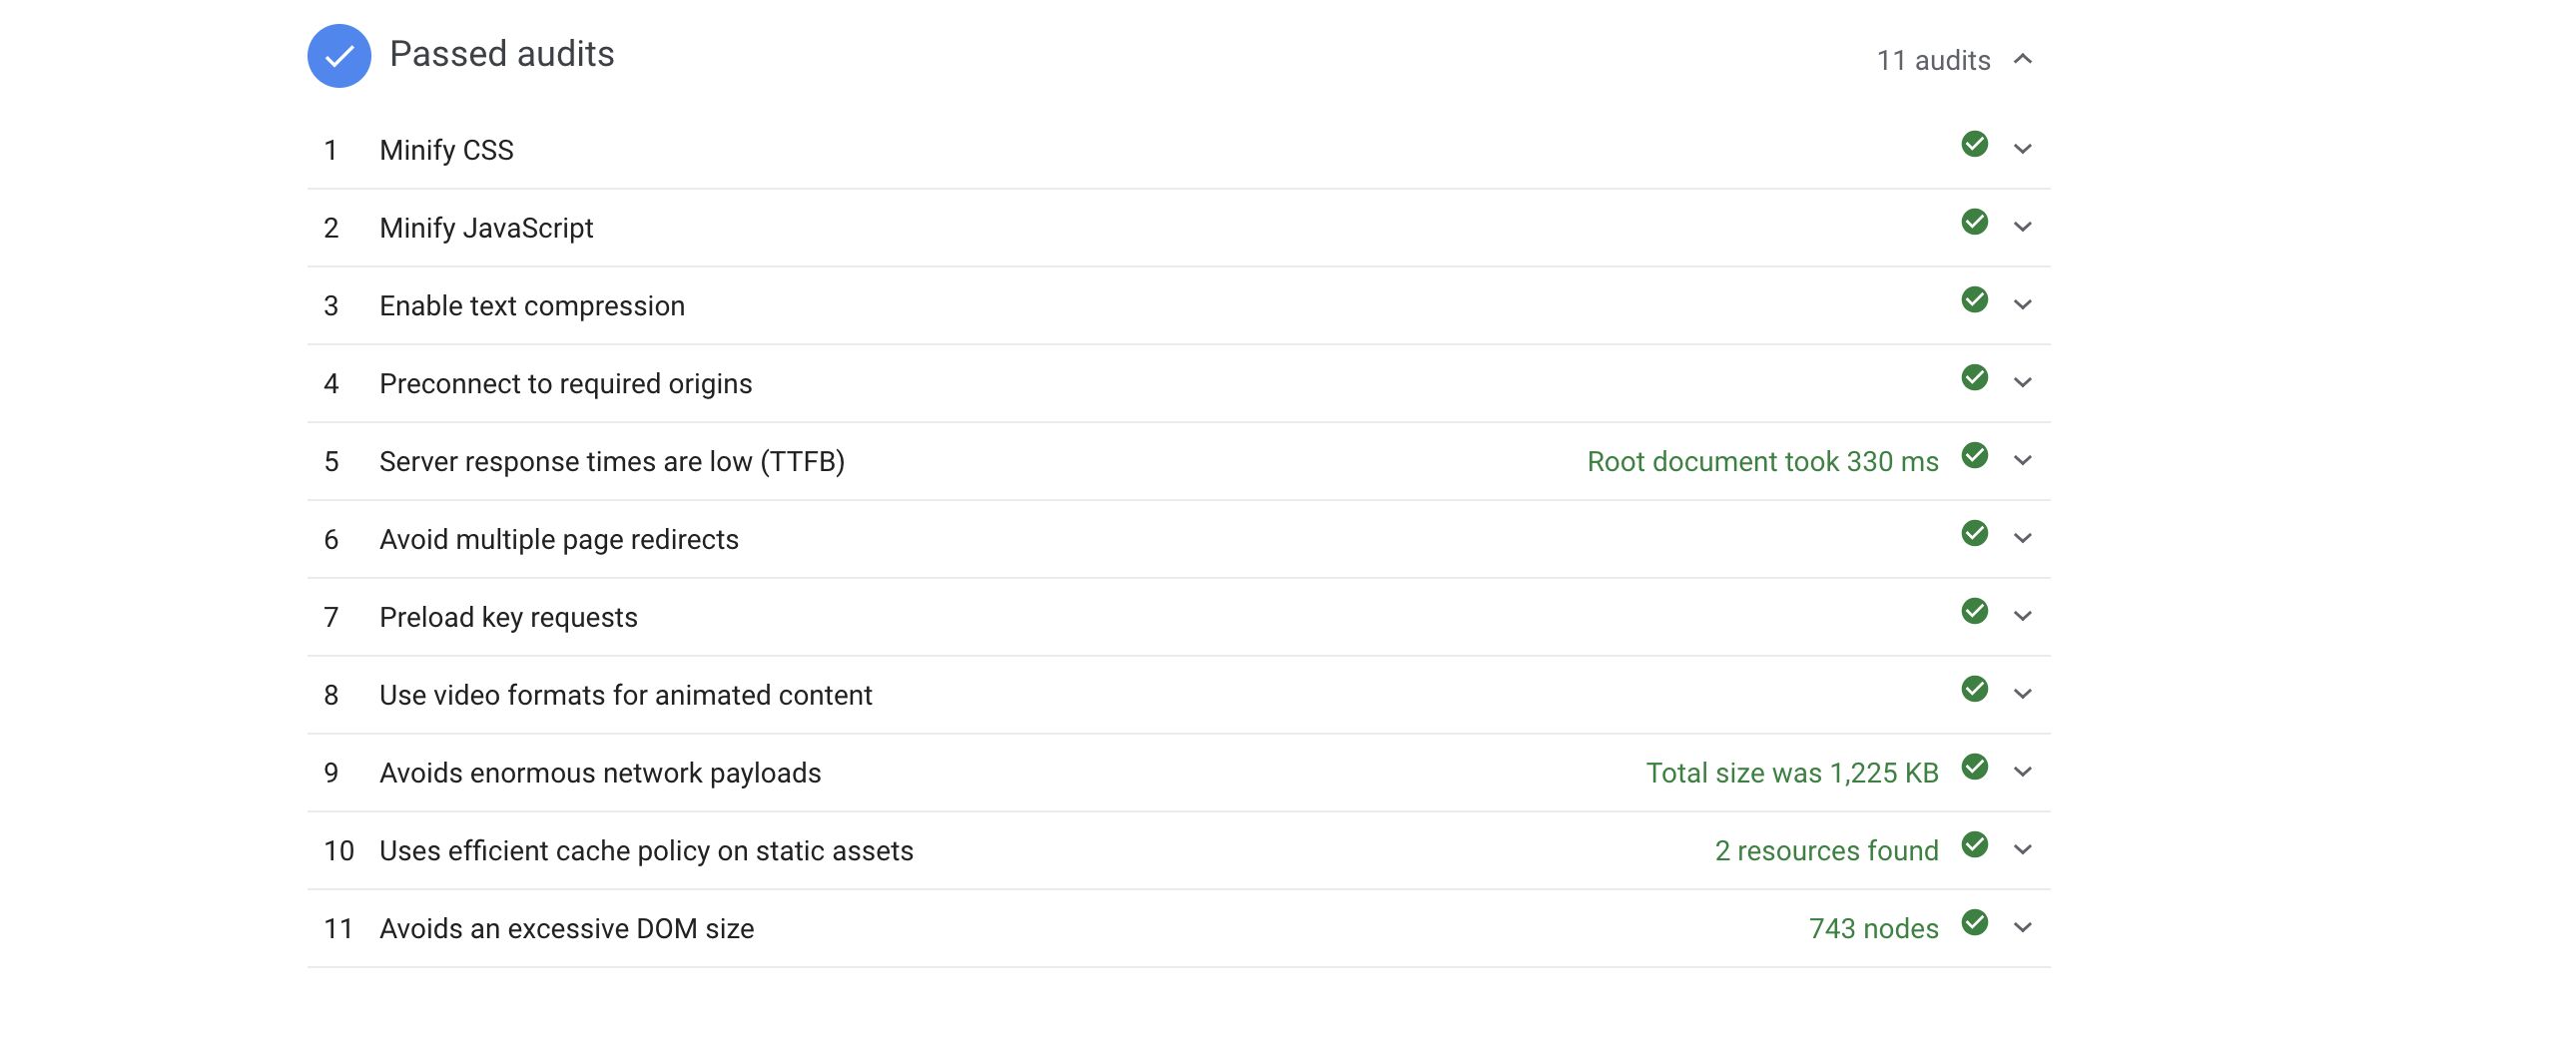Click green pass icon for Avoids enormous network payloads
Screen dimensions: 2576x1046
click(x=1974, y=767)
